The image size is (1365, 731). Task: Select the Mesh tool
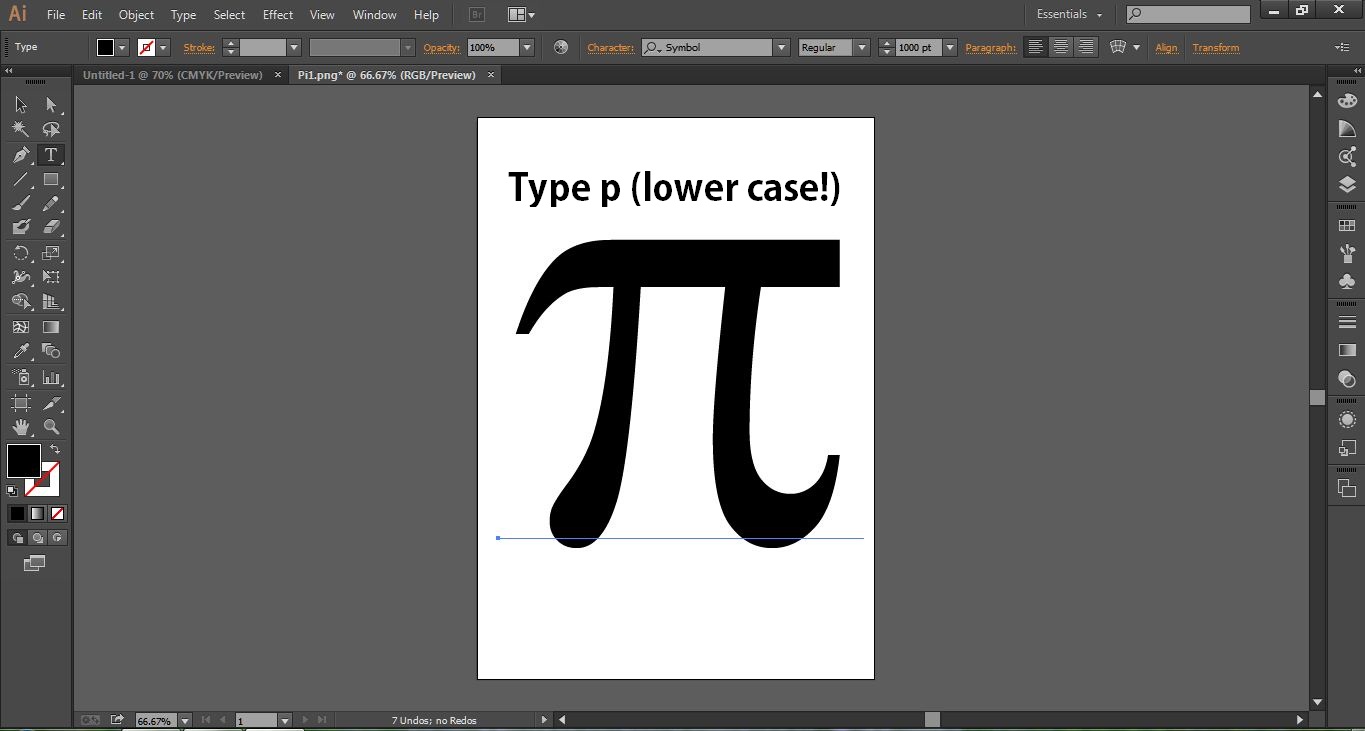point(21,327)
